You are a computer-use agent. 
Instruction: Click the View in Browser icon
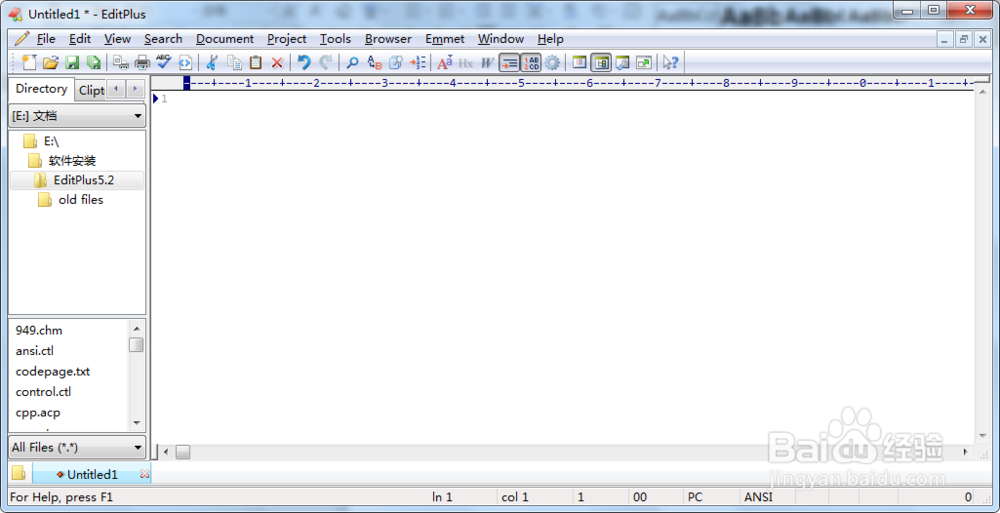pos(185,63)
